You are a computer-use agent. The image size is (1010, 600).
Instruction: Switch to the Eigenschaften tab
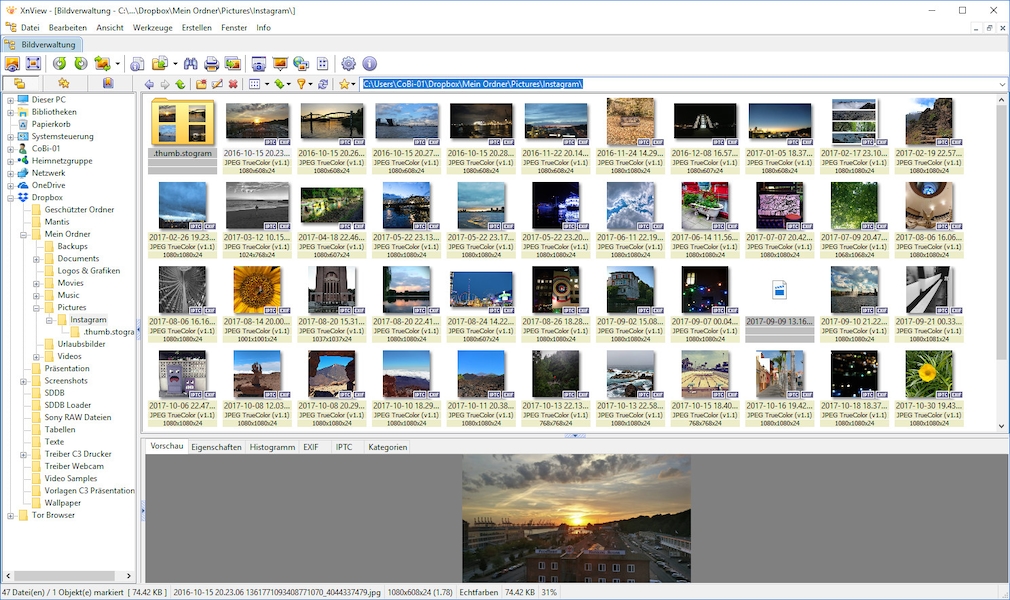click(x=216, y=447)
